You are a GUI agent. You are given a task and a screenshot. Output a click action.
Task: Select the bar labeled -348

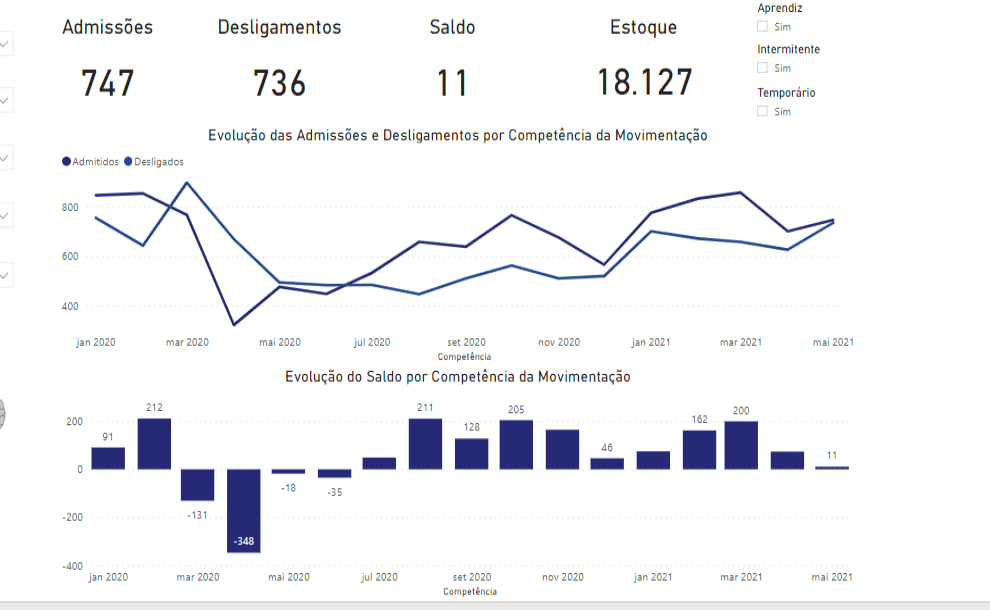244,510
